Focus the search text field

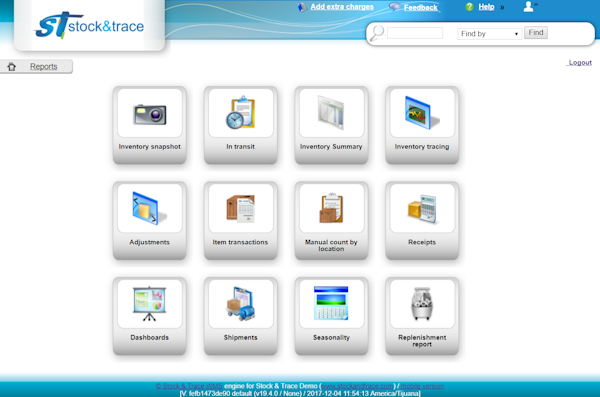coord(415,33)
